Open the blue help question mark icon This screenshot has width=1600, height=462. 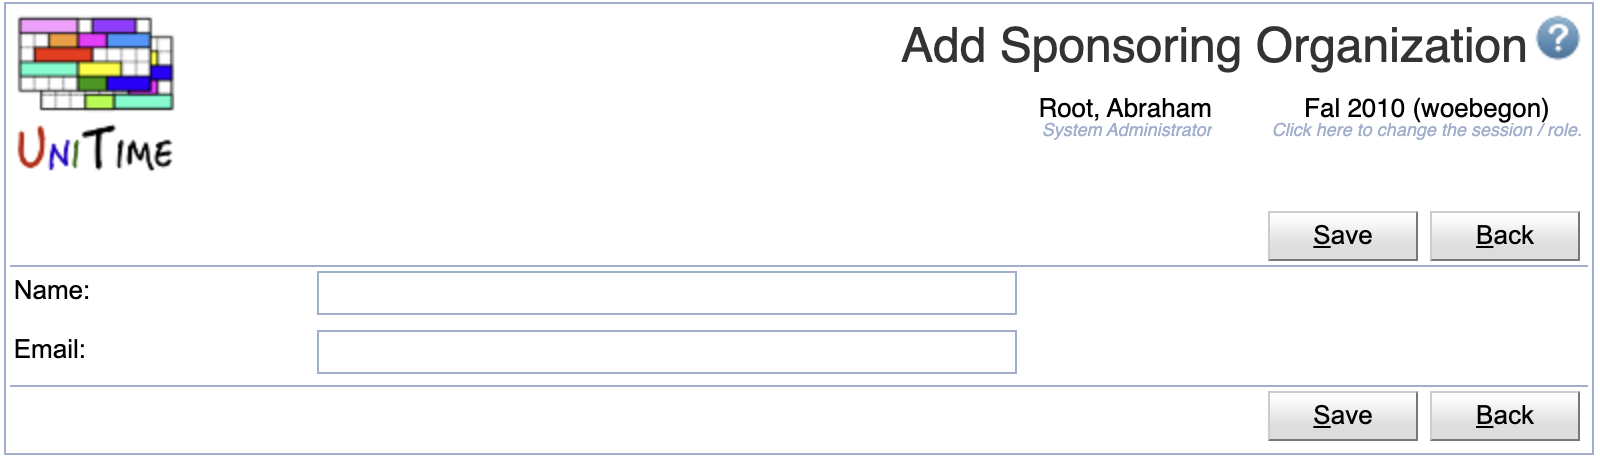(x=1557, y=39)
